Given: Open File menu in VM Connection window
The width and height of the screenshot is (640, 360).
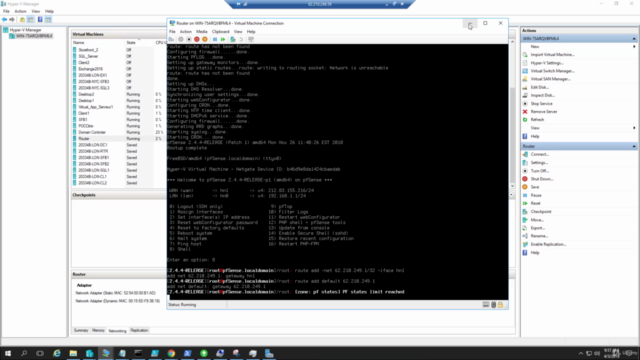Looking at the screenshot, I should pyautogui.click(x=172, y=31).
